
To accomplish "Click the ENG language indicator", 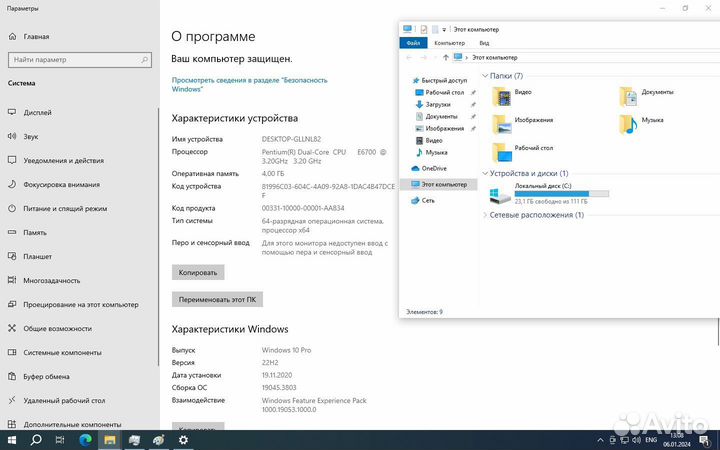I will [651, 440].
